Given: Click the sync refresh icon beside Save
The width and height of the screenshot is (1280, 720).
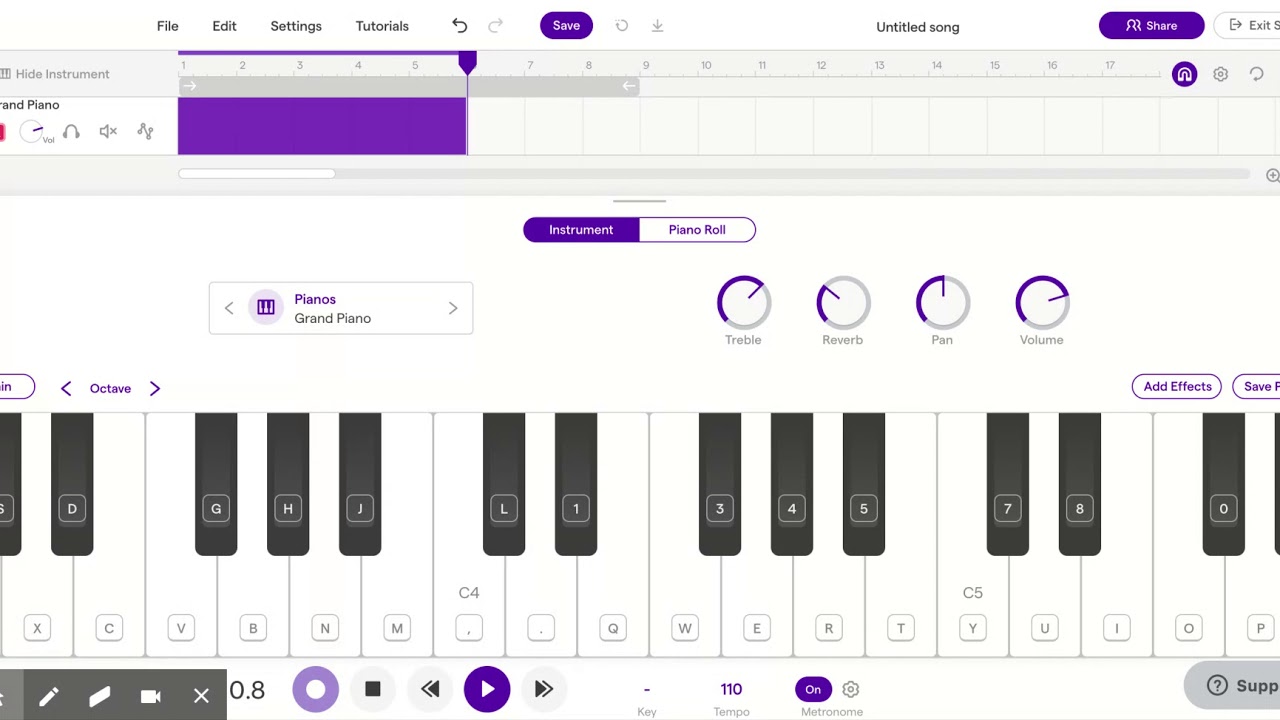Looking at the screenshot, I should pos(622,26).
